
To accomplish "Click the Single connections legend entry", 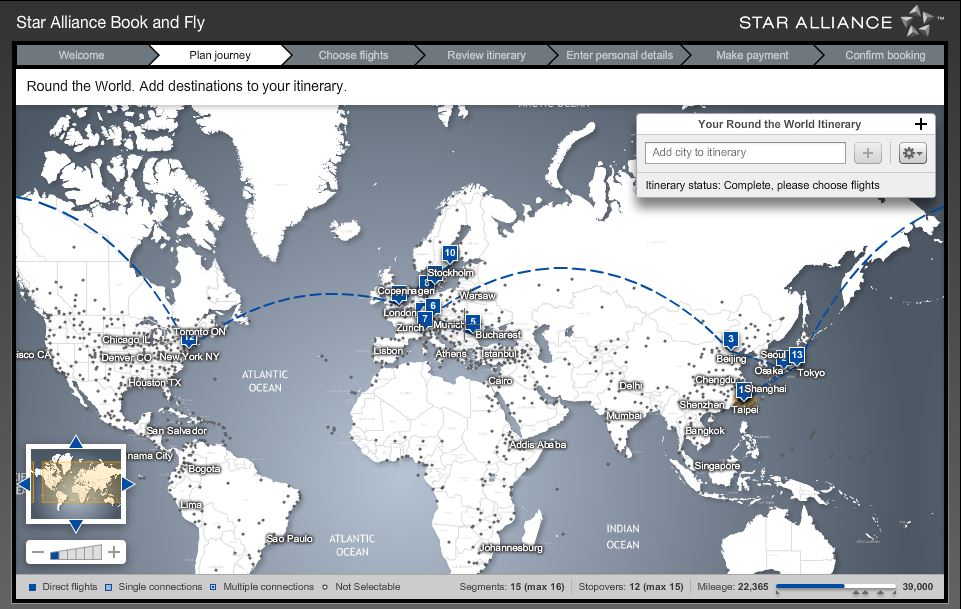I will (x=153, y=587).
